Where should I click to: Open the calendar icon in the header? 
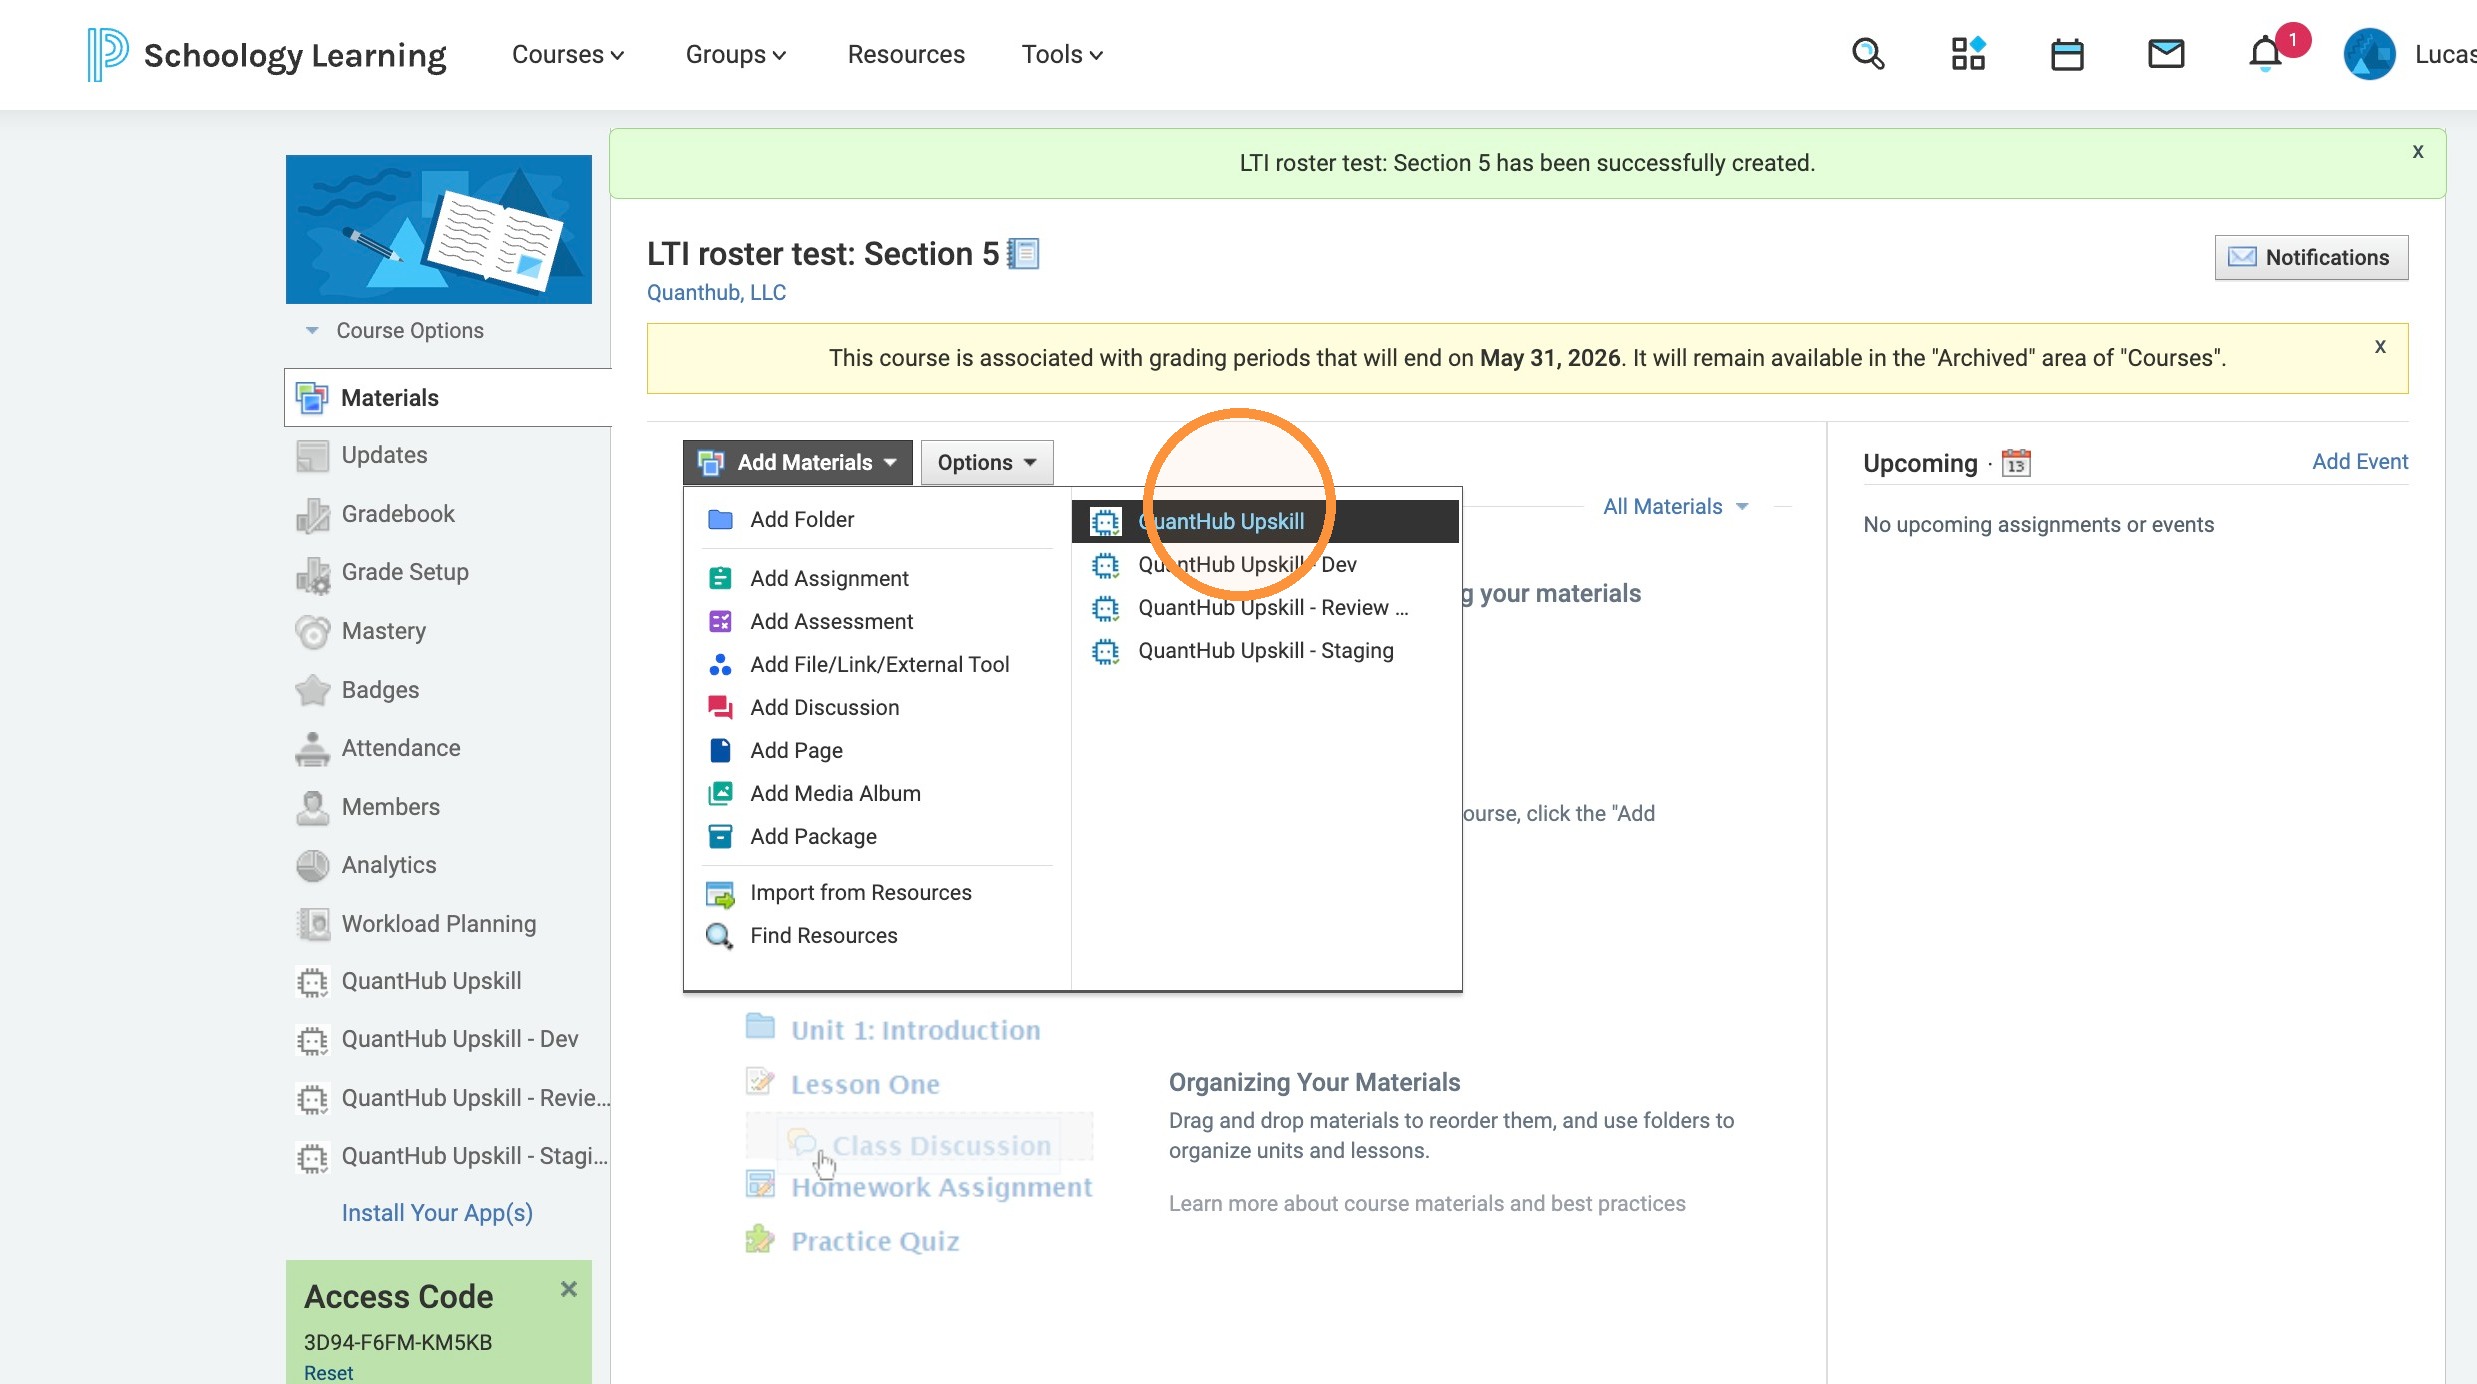point(2067,54)
